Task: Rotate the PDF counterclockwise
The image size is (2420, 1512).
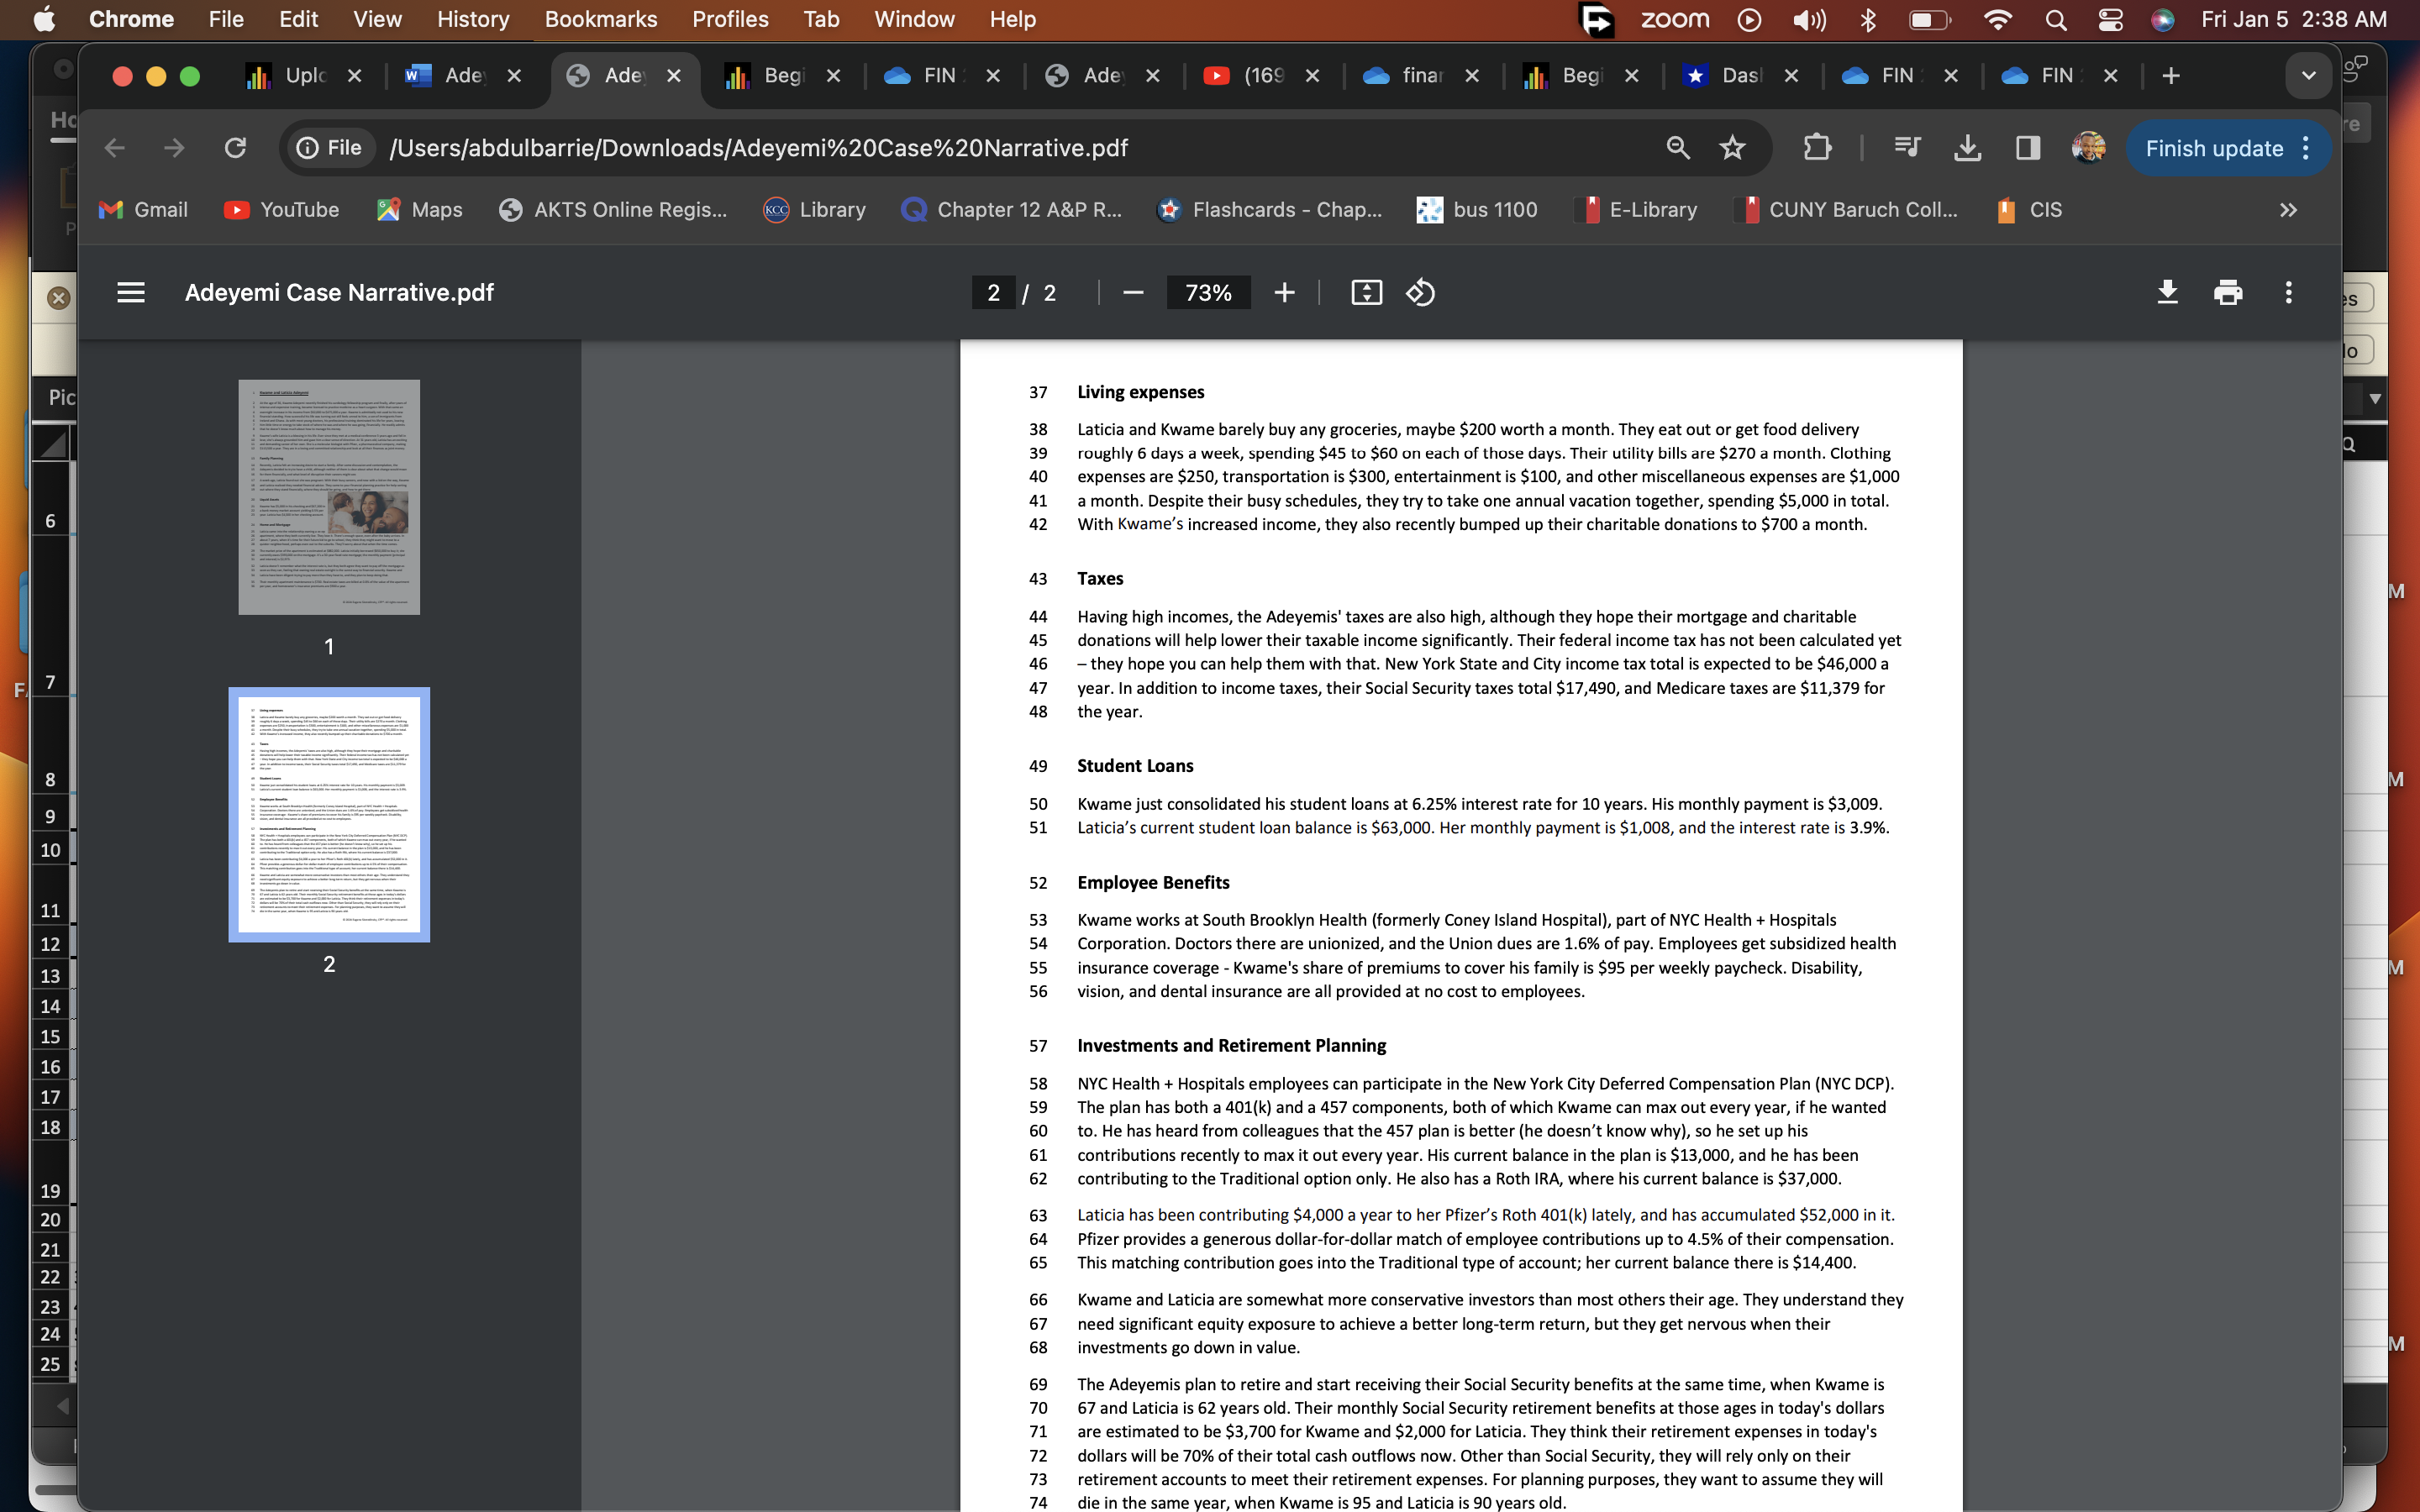Action: (x=1420, y=293)
